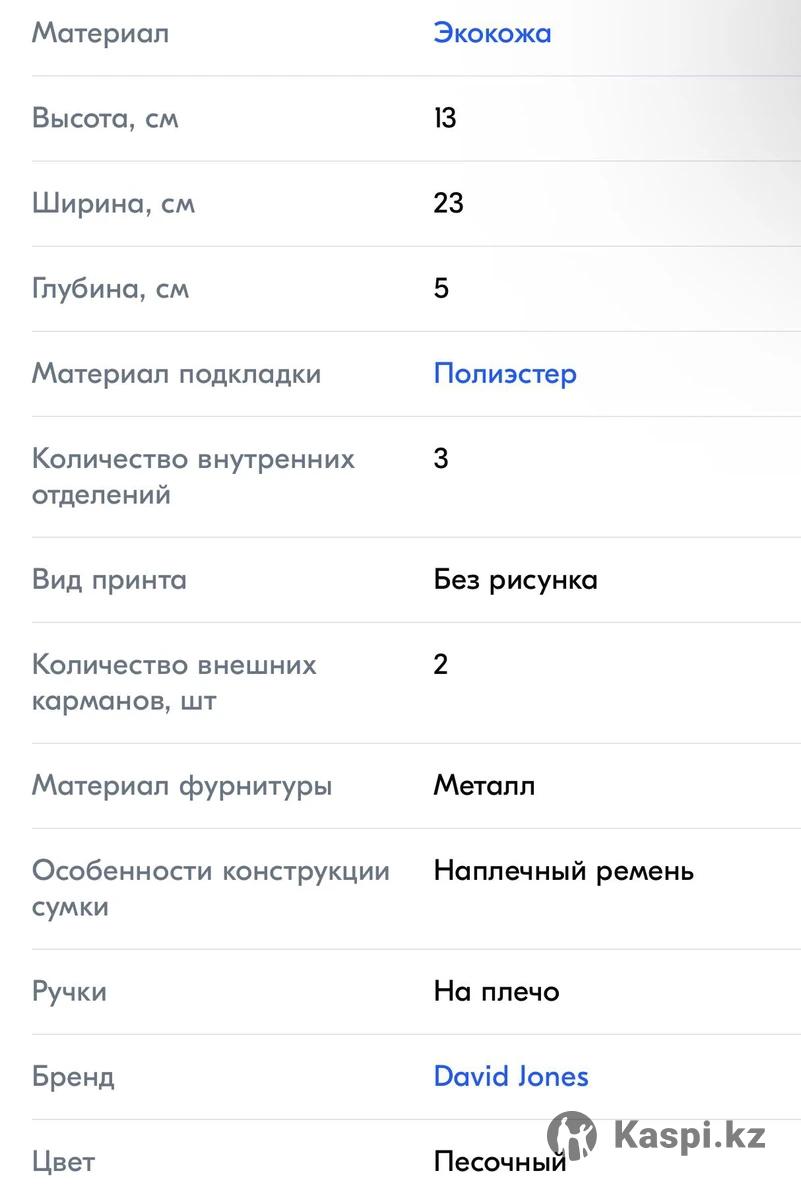Select the На плечо handles value
Image resolution: width=801 pixels, height=1200 pixels.
496,992
